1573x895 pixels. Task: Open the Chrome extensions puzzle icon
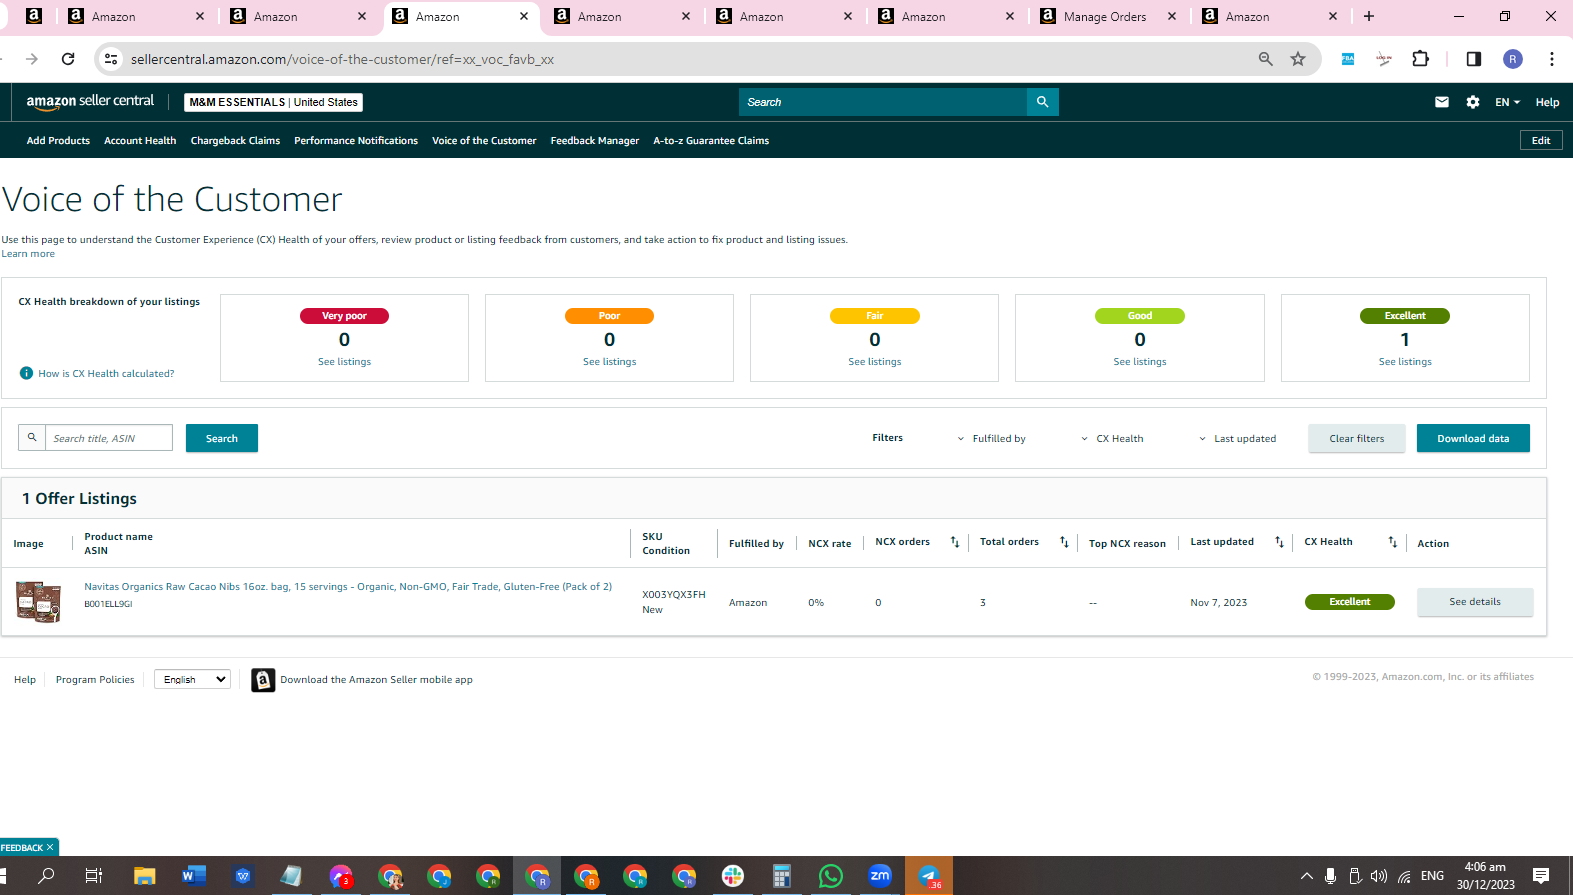pyautogui.click(x=1421, y=59)
